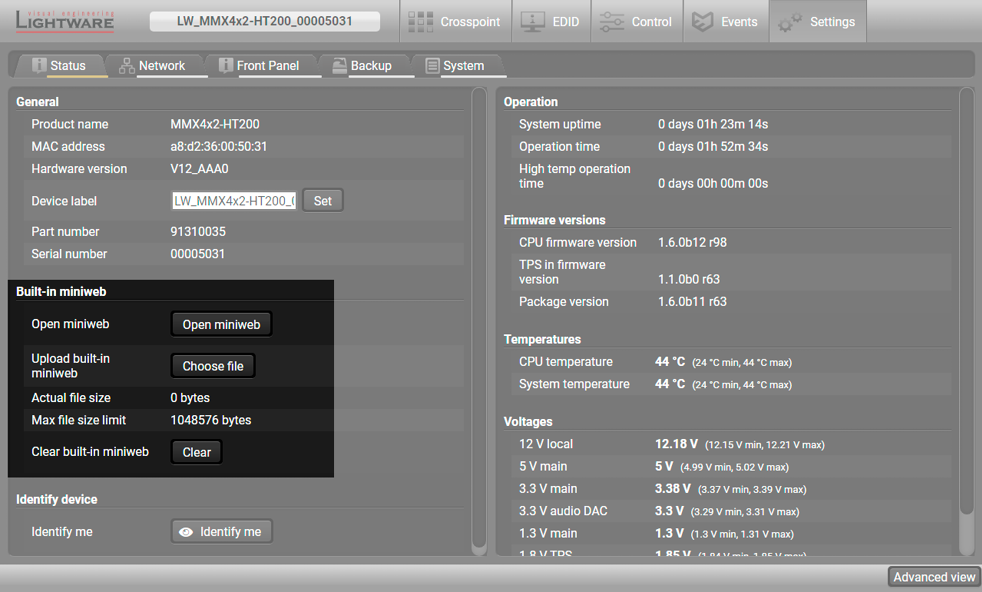Screen dimensions: 982x592
Task: Click the Settings gears icon
Action: (x=789, y=23)
